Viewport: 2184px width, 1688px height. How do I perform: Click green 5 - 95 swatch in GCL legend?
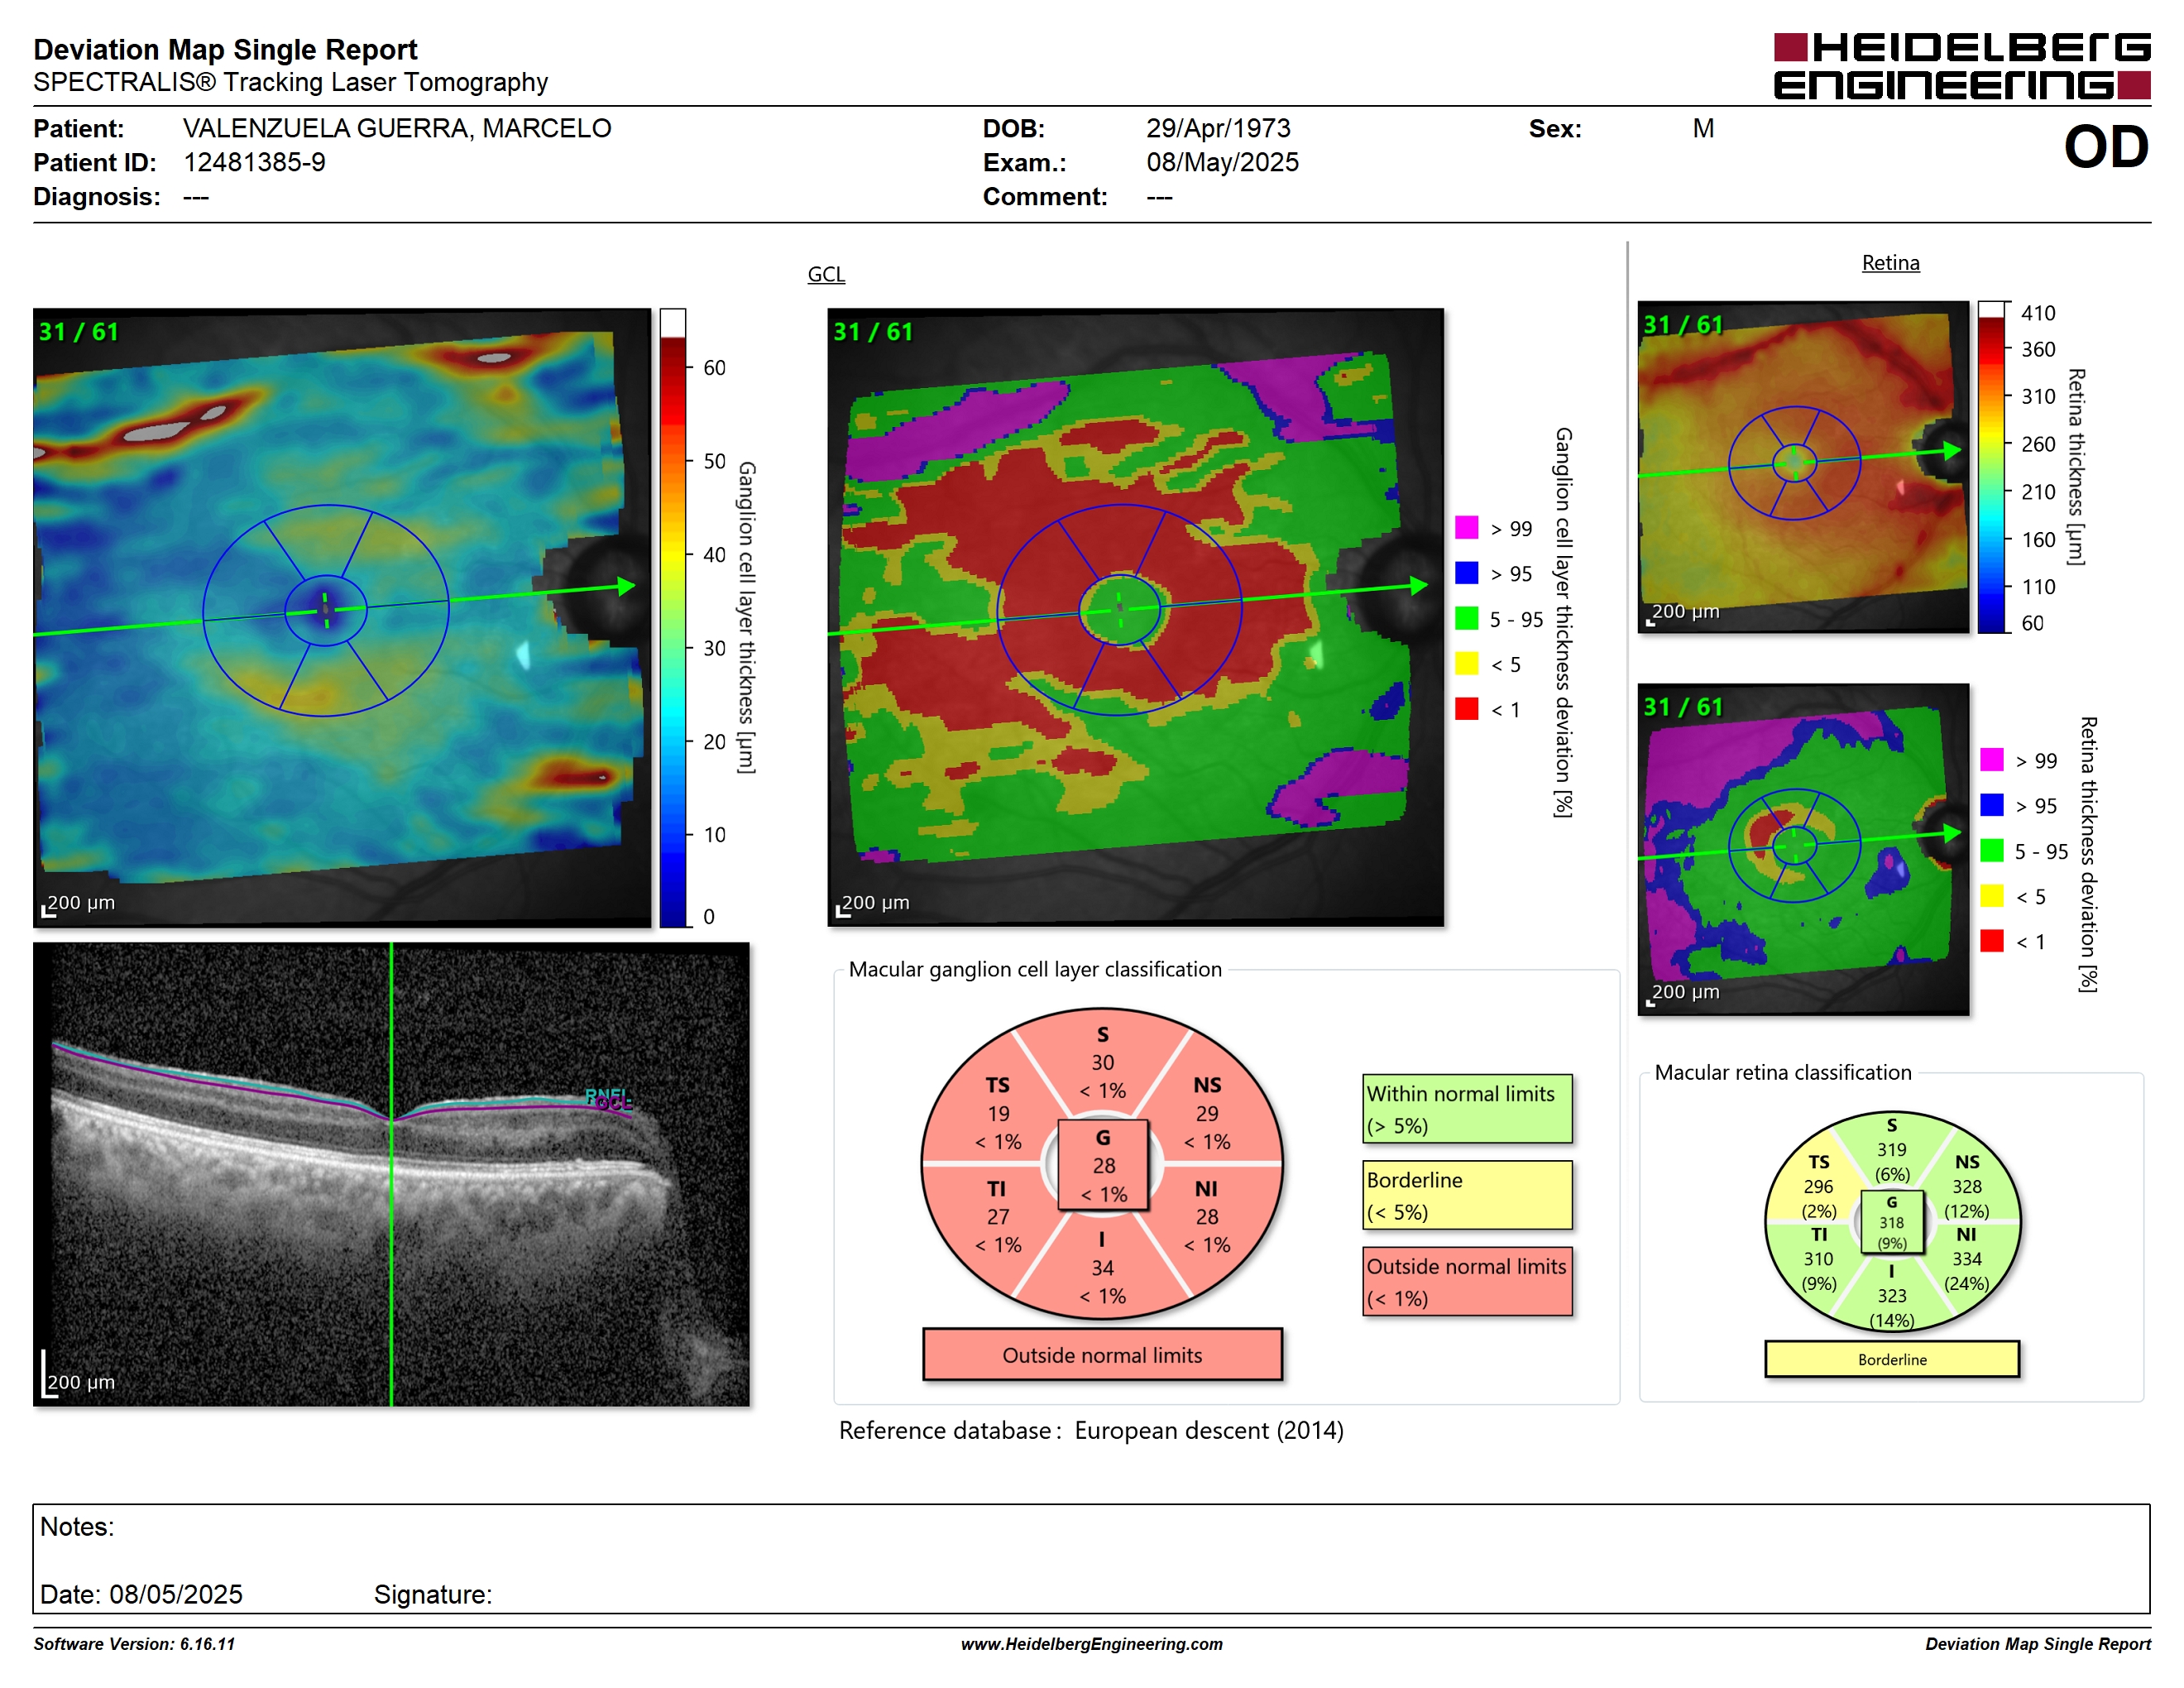click(1466, 619)
